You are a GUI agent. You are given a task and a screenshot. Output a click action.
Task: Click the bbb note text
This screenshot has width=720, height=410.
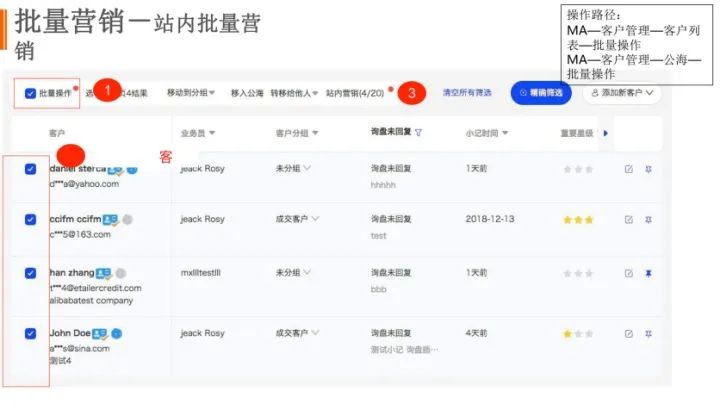[378, 289]
